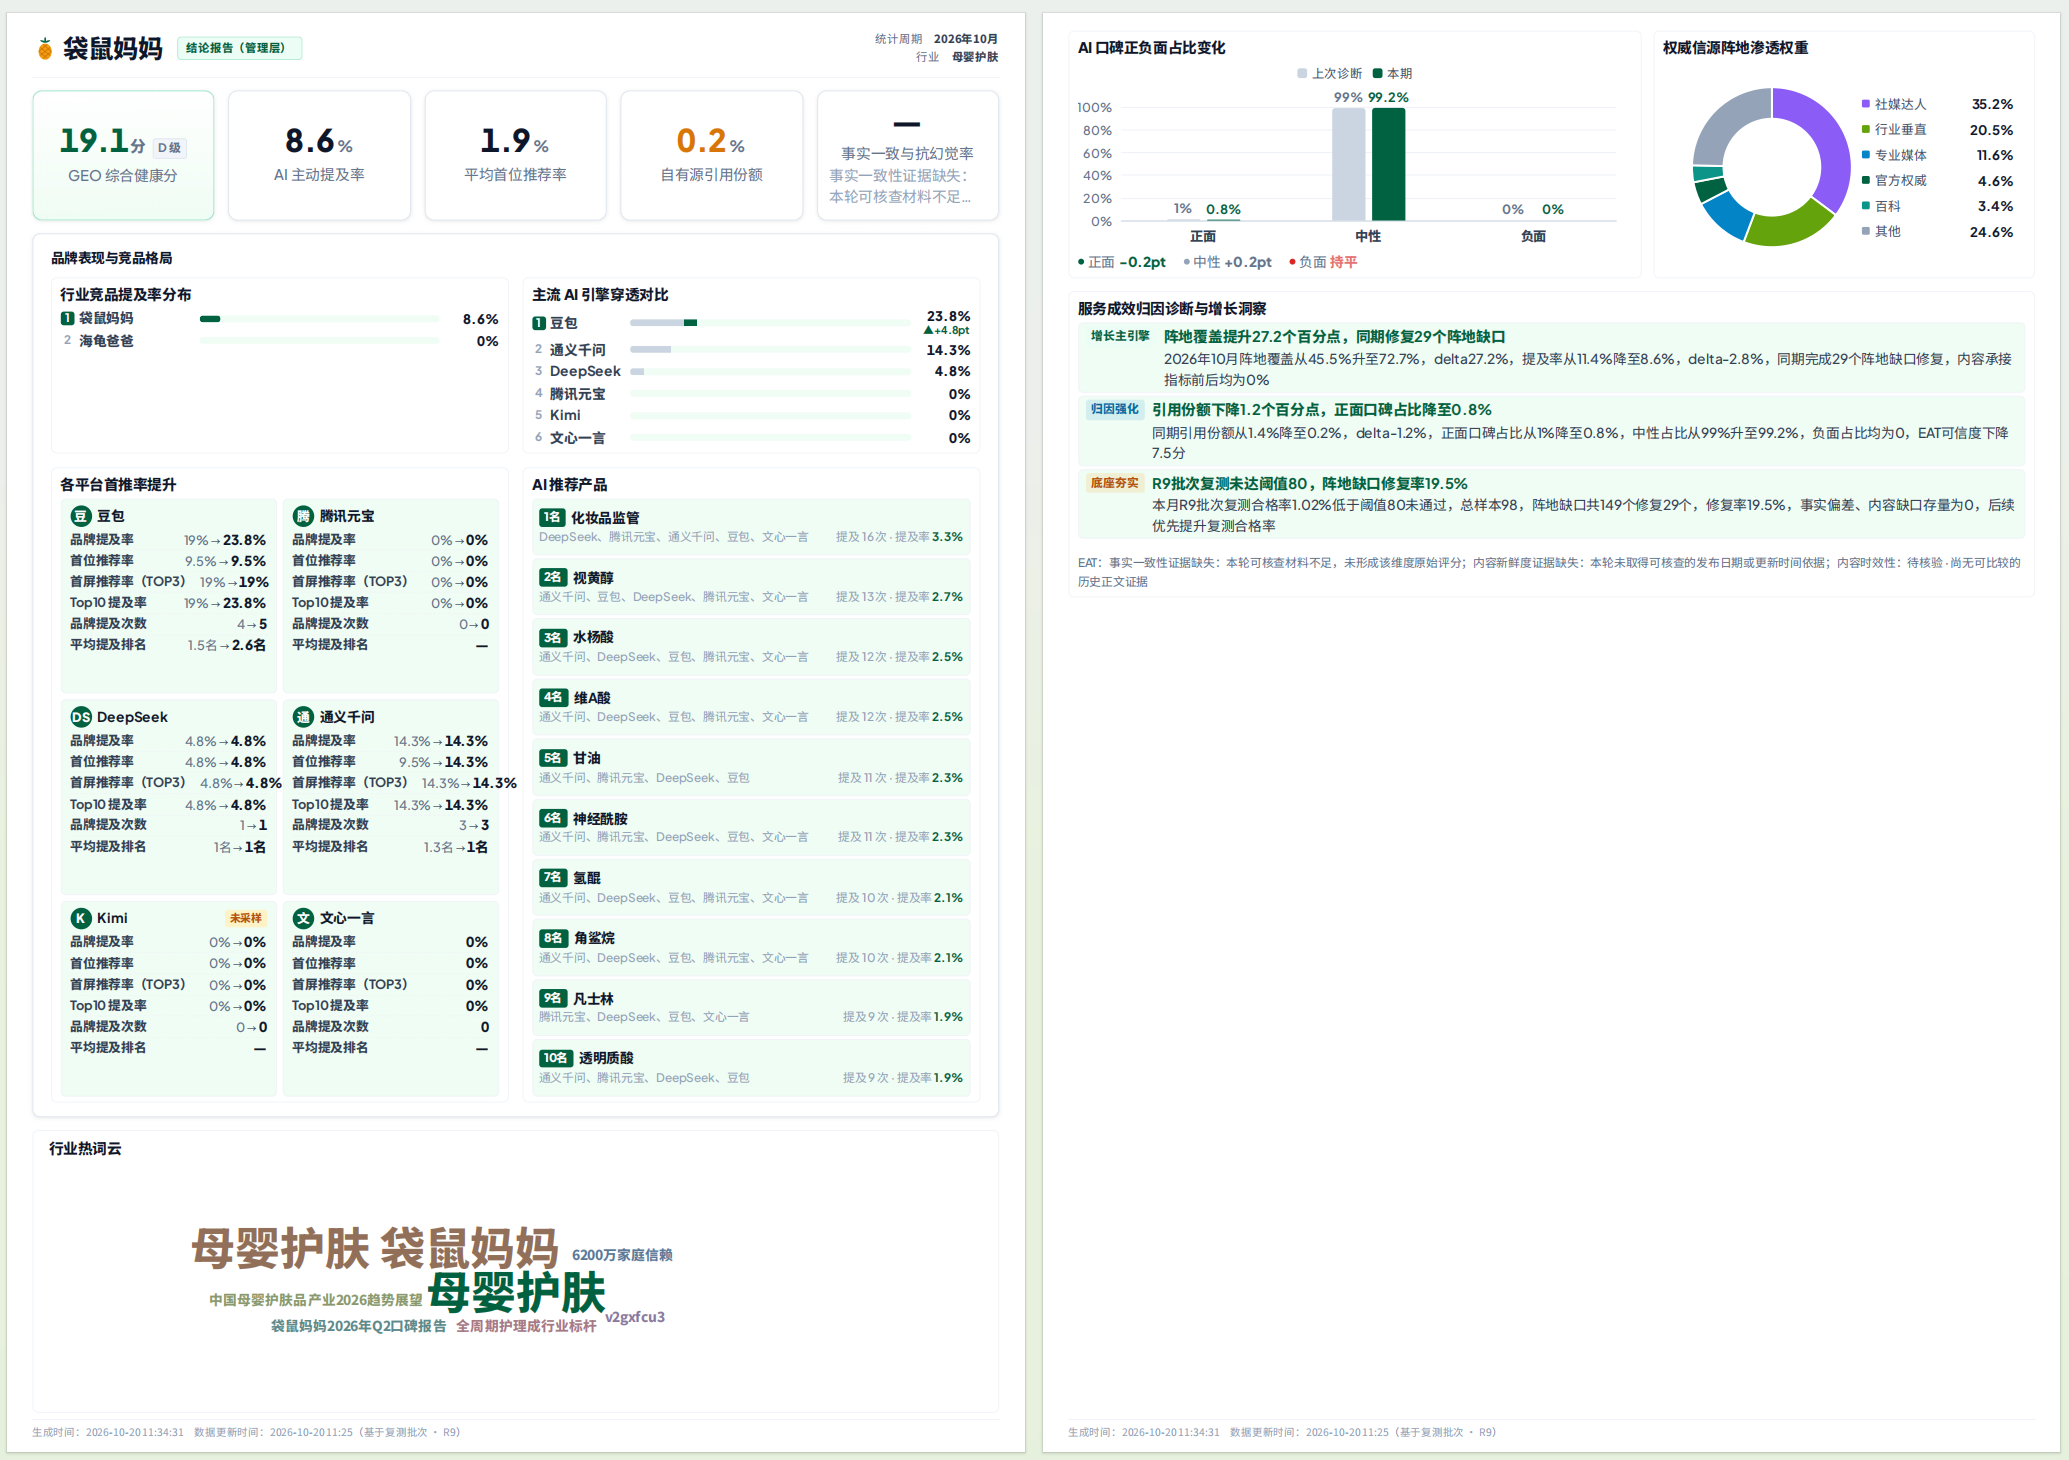
Task: Click the D级 grade badge
Action: click(170, 147)
